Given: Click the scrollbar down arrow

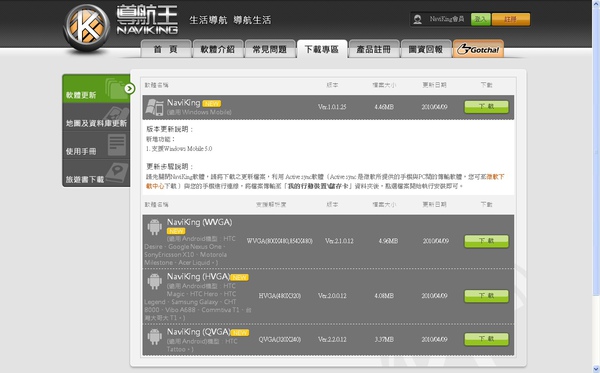Looking at the screenshot, I should click(596, 369).
